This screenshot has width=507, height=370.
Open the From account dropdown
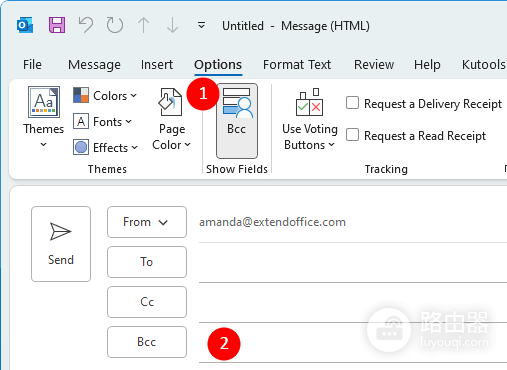[147, 222]
